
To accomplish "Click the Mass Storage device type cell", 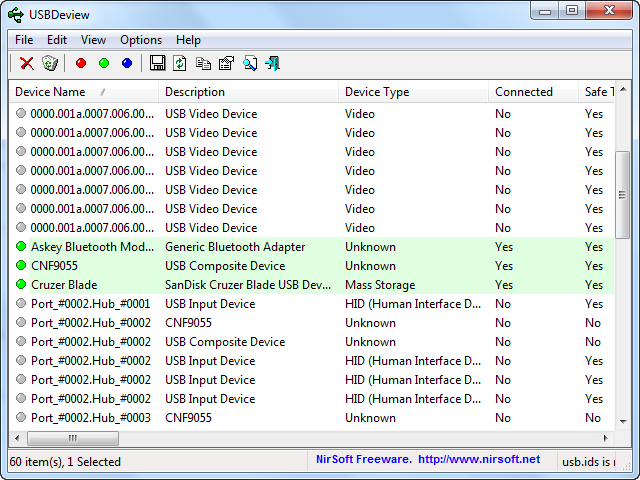I will [x=380, y=284].
